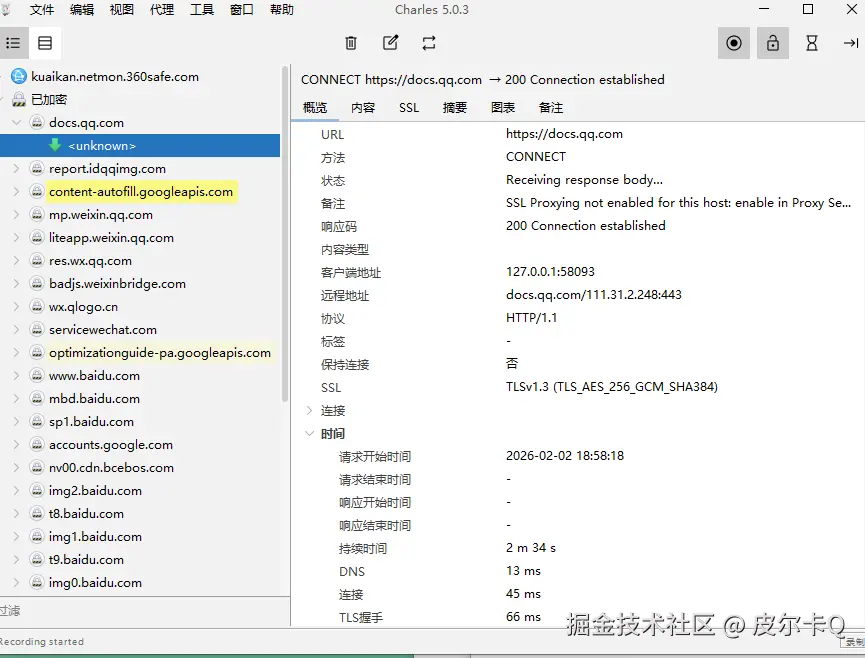
Task: Switch to the 摘要 tab
Action: [455, 108]
